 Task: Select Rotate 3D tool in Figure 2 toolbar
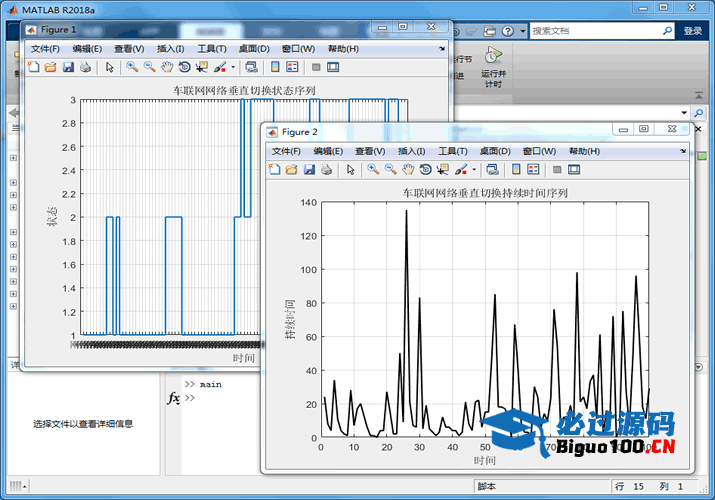point(425,170)
